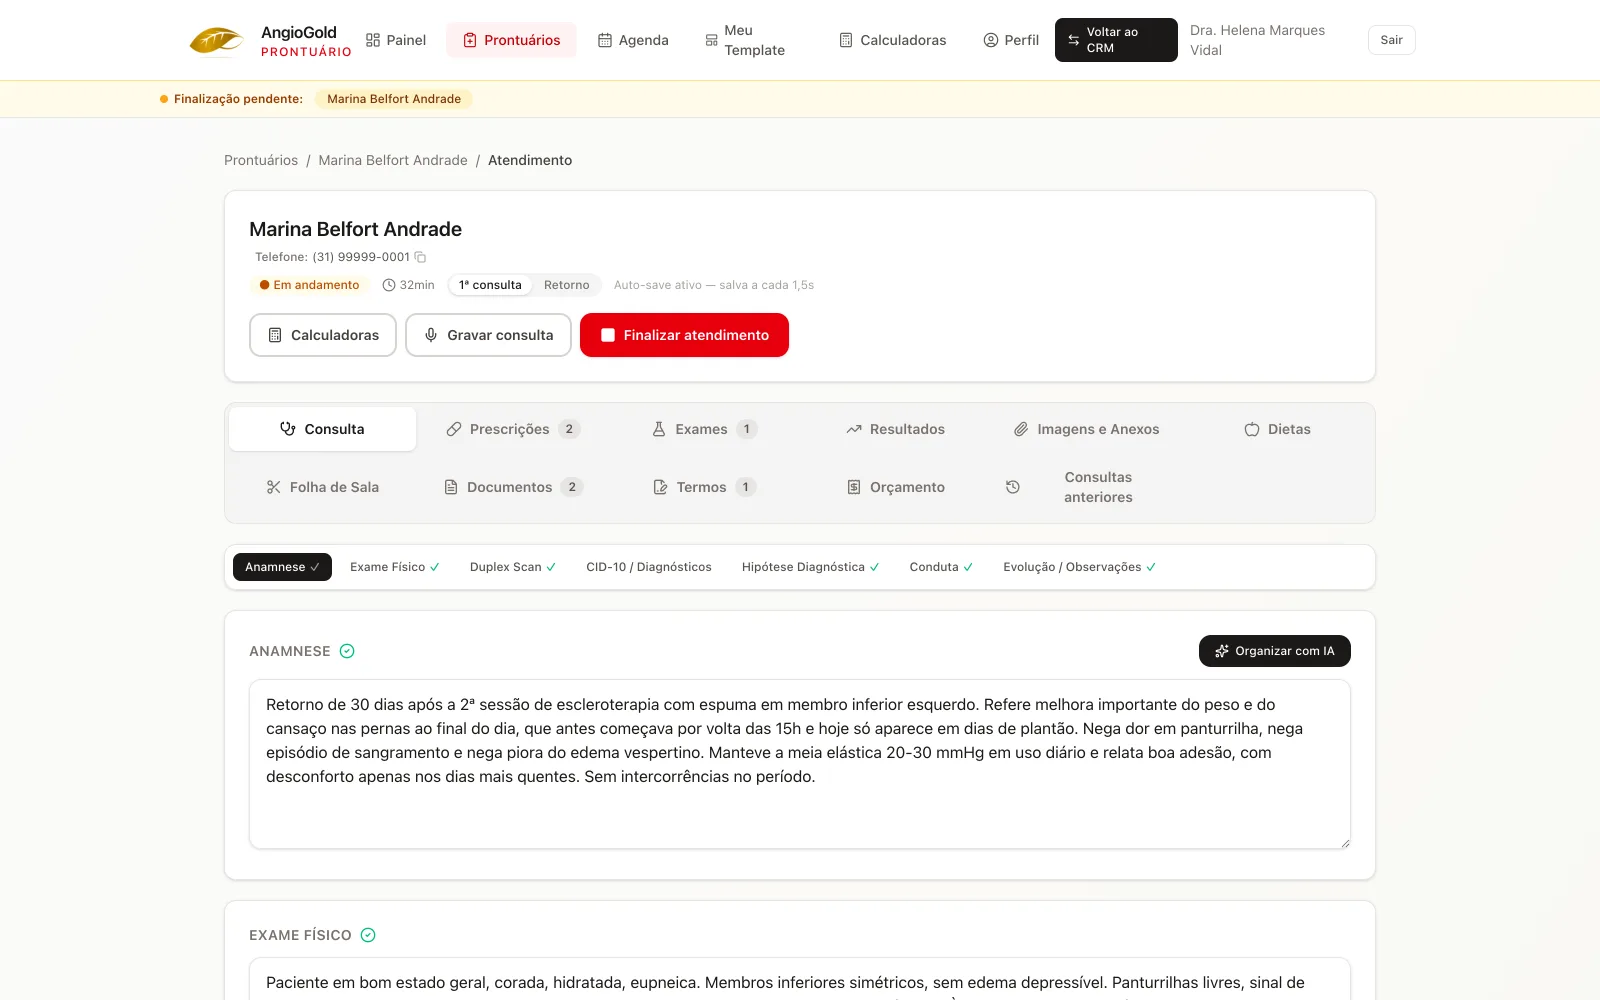This screenshot has height=1000, width=1600.
Task: Open the Orçamento tab
Action: (x=895, y=487)
